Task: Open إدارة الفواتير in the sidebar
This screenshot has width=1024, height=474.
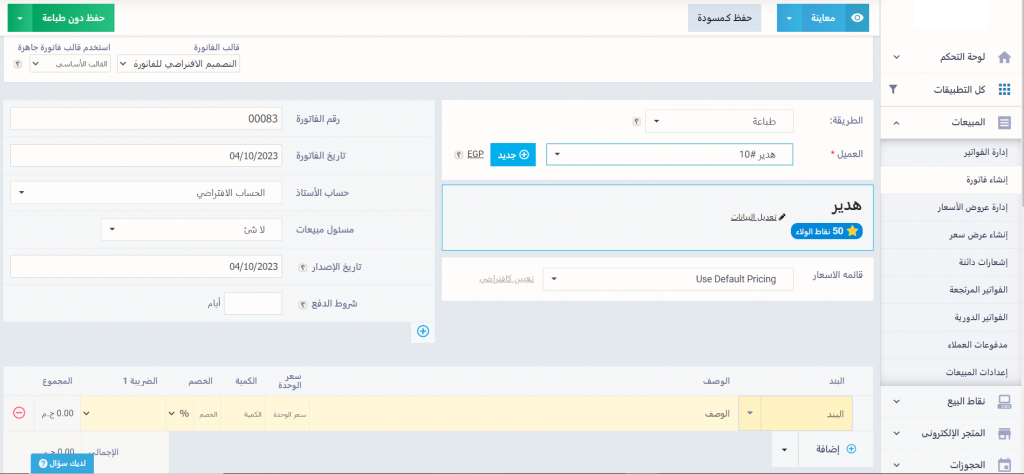Action: click(x=984, y=152)
